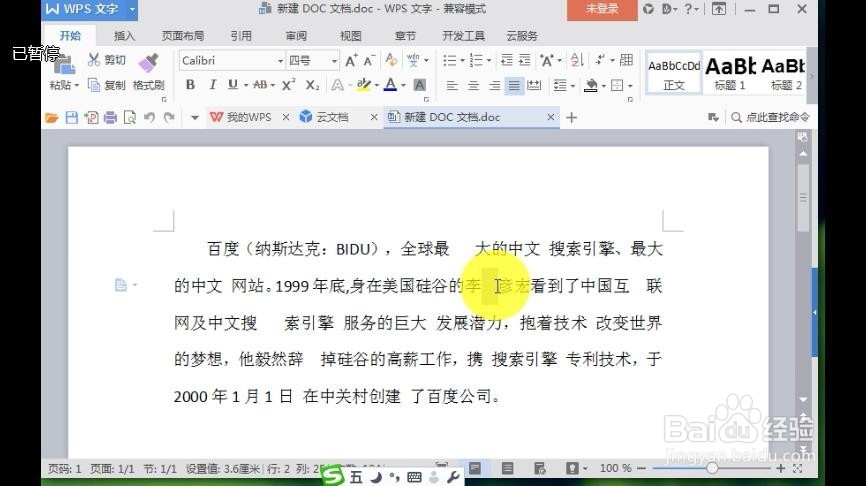Open numbered list style dropdown
Screen dimensions: 866x486
(x=489, y=60)
